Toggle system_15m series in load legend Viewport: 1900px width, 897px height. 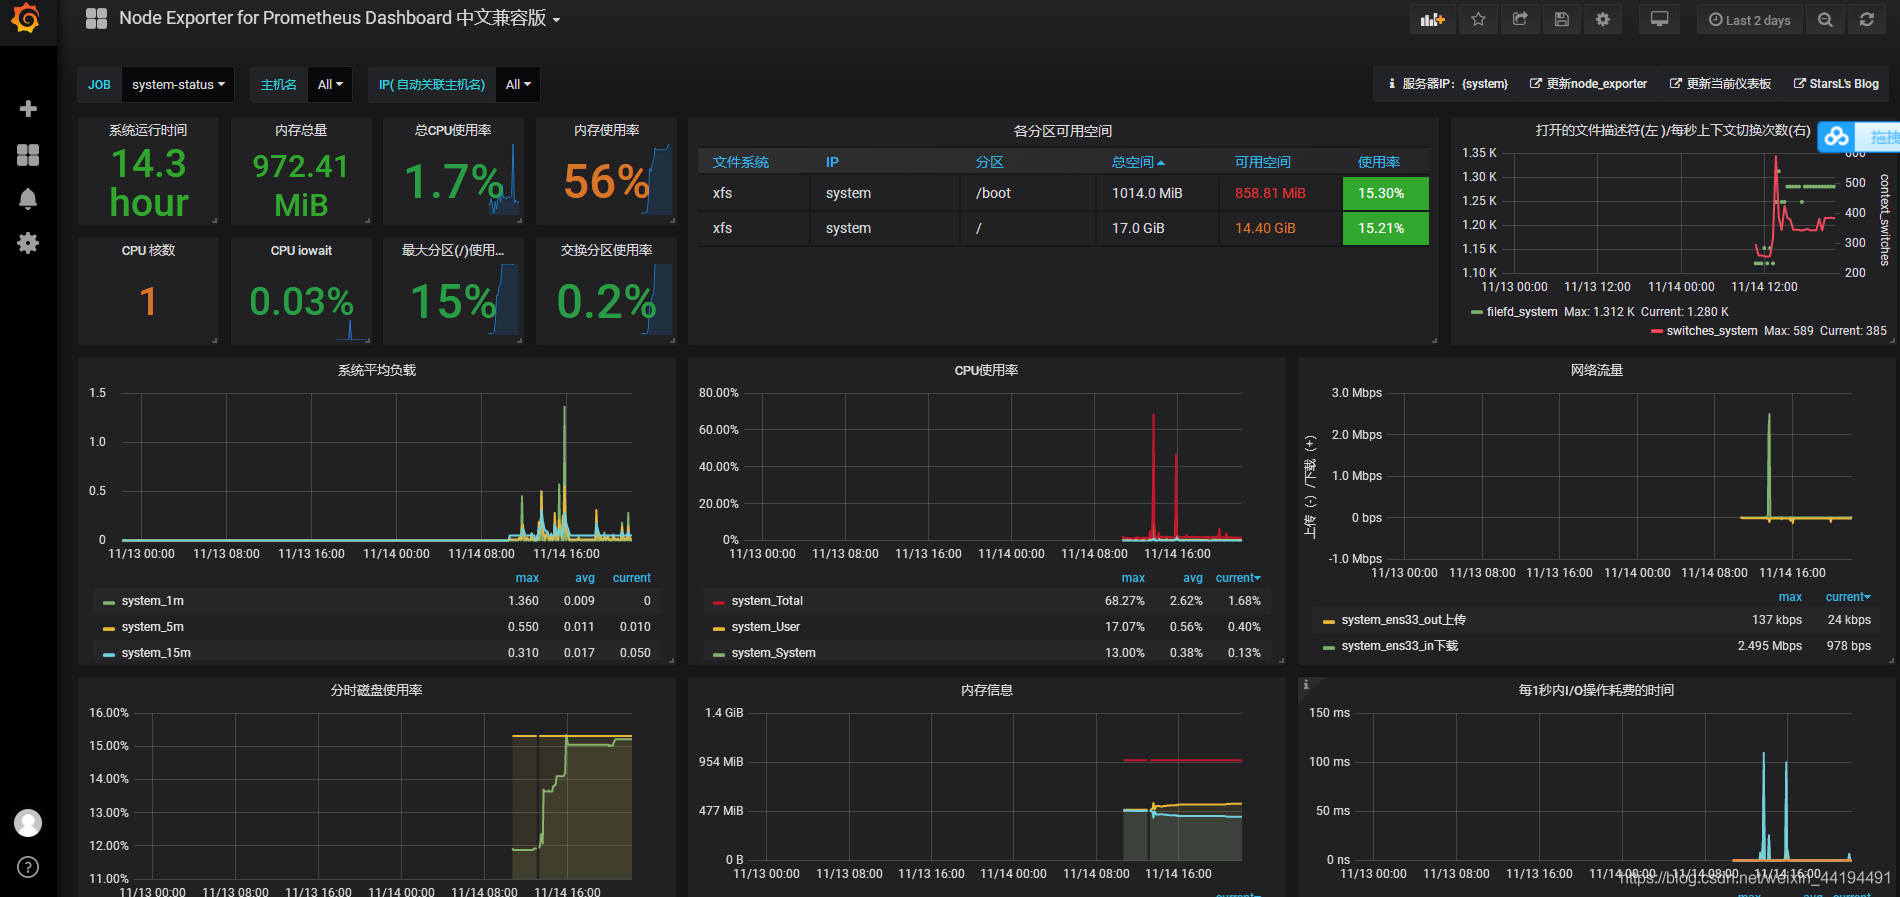click(x=156, y=653)
